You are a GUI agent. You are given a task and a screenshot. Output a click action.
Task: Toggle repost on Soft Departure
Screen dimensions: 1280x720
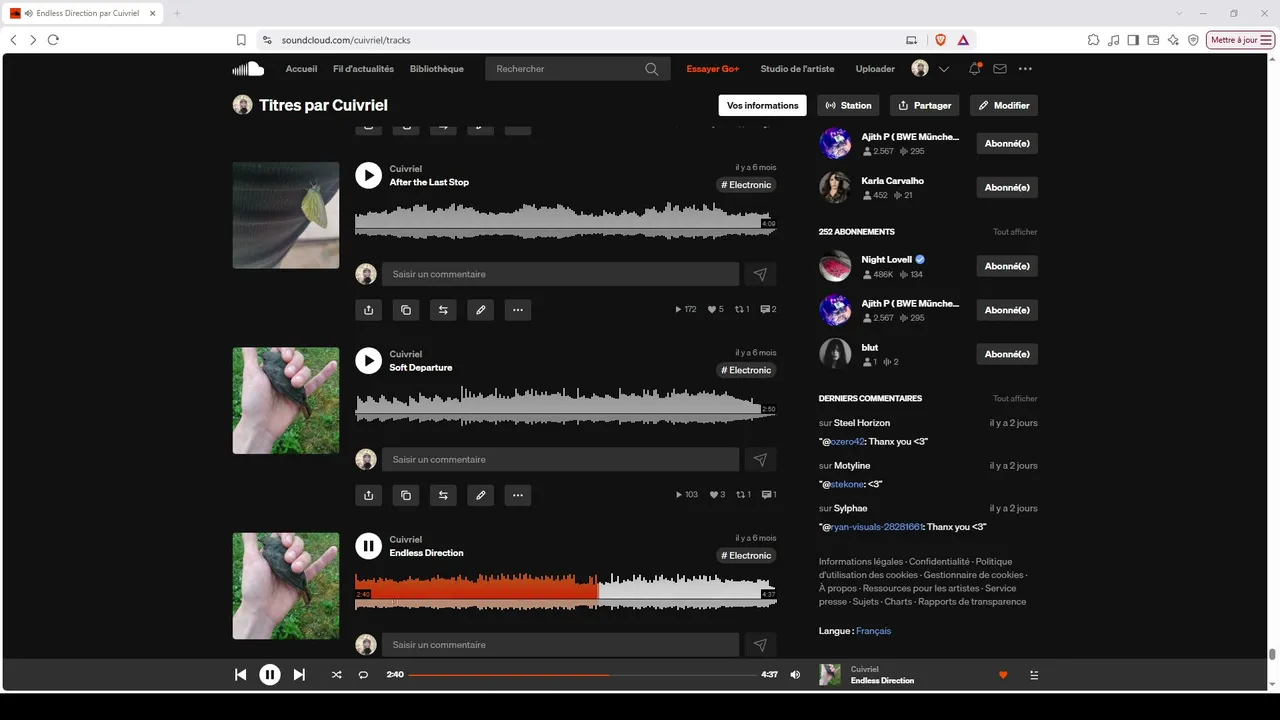(x=443, y=495)
